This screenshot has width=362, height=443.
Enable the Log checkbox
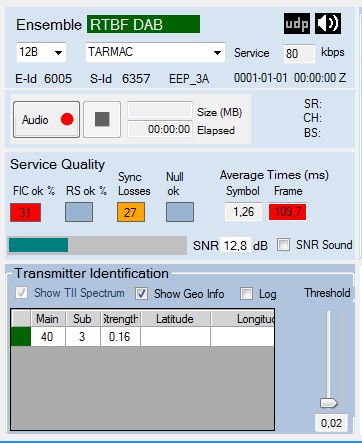[x=246, y=294]
